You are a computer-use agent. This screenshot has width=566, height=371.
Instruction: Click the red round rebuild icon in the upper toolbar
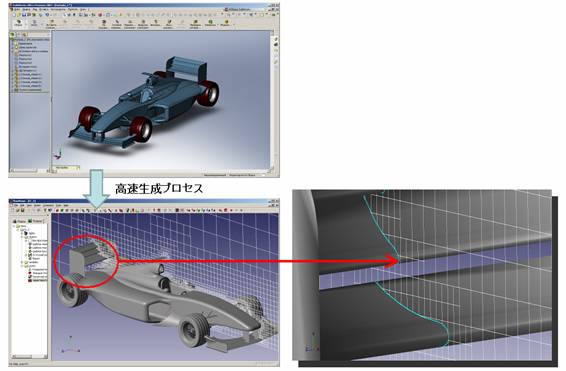pos(100,15)
